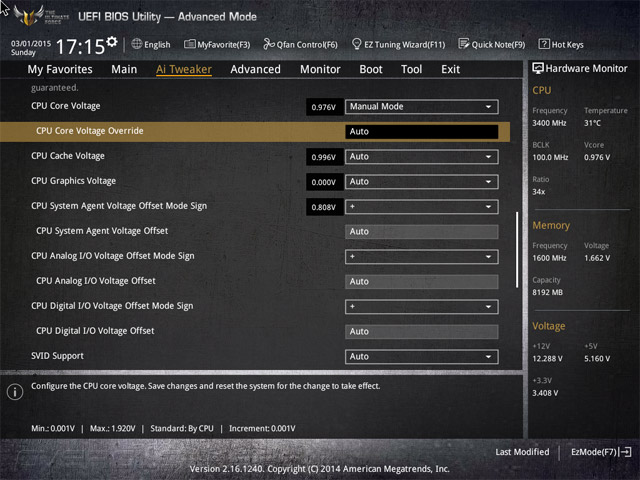Open the Monitor tab
This screenshot has height=480, width=640.
[x=320, y=69]
